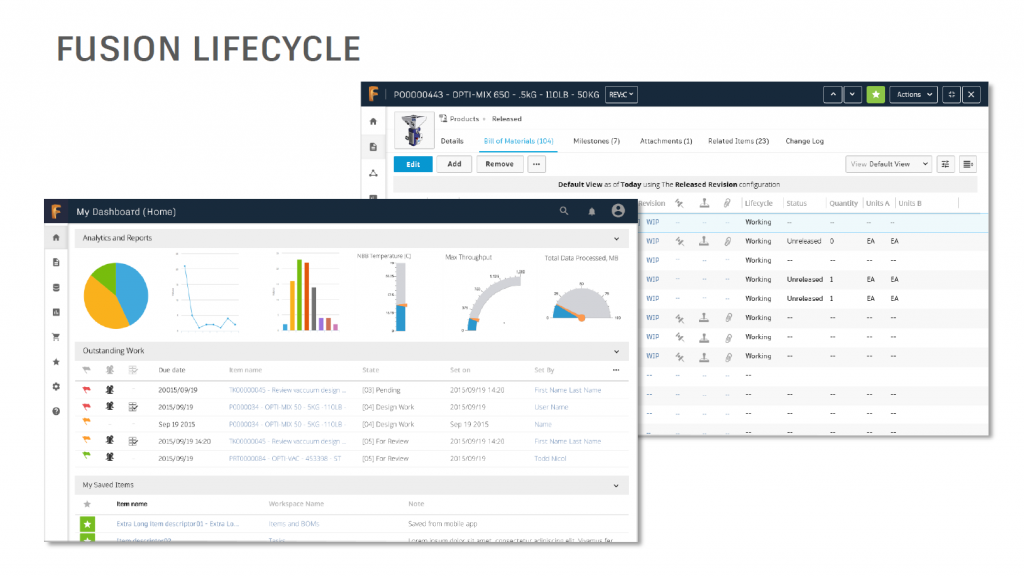Open the PRT0000084 - OPTI-VAC item link

(286, 458)
